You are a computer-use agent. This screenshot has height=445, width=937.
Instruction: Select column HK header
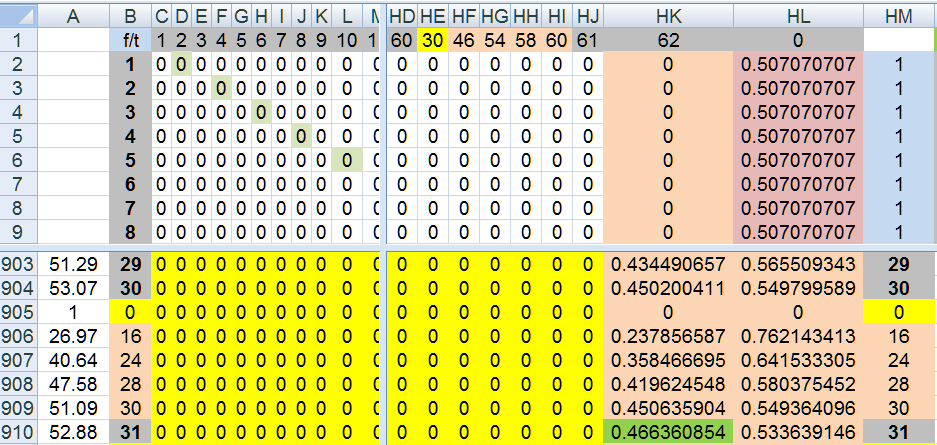pos(668,17)
